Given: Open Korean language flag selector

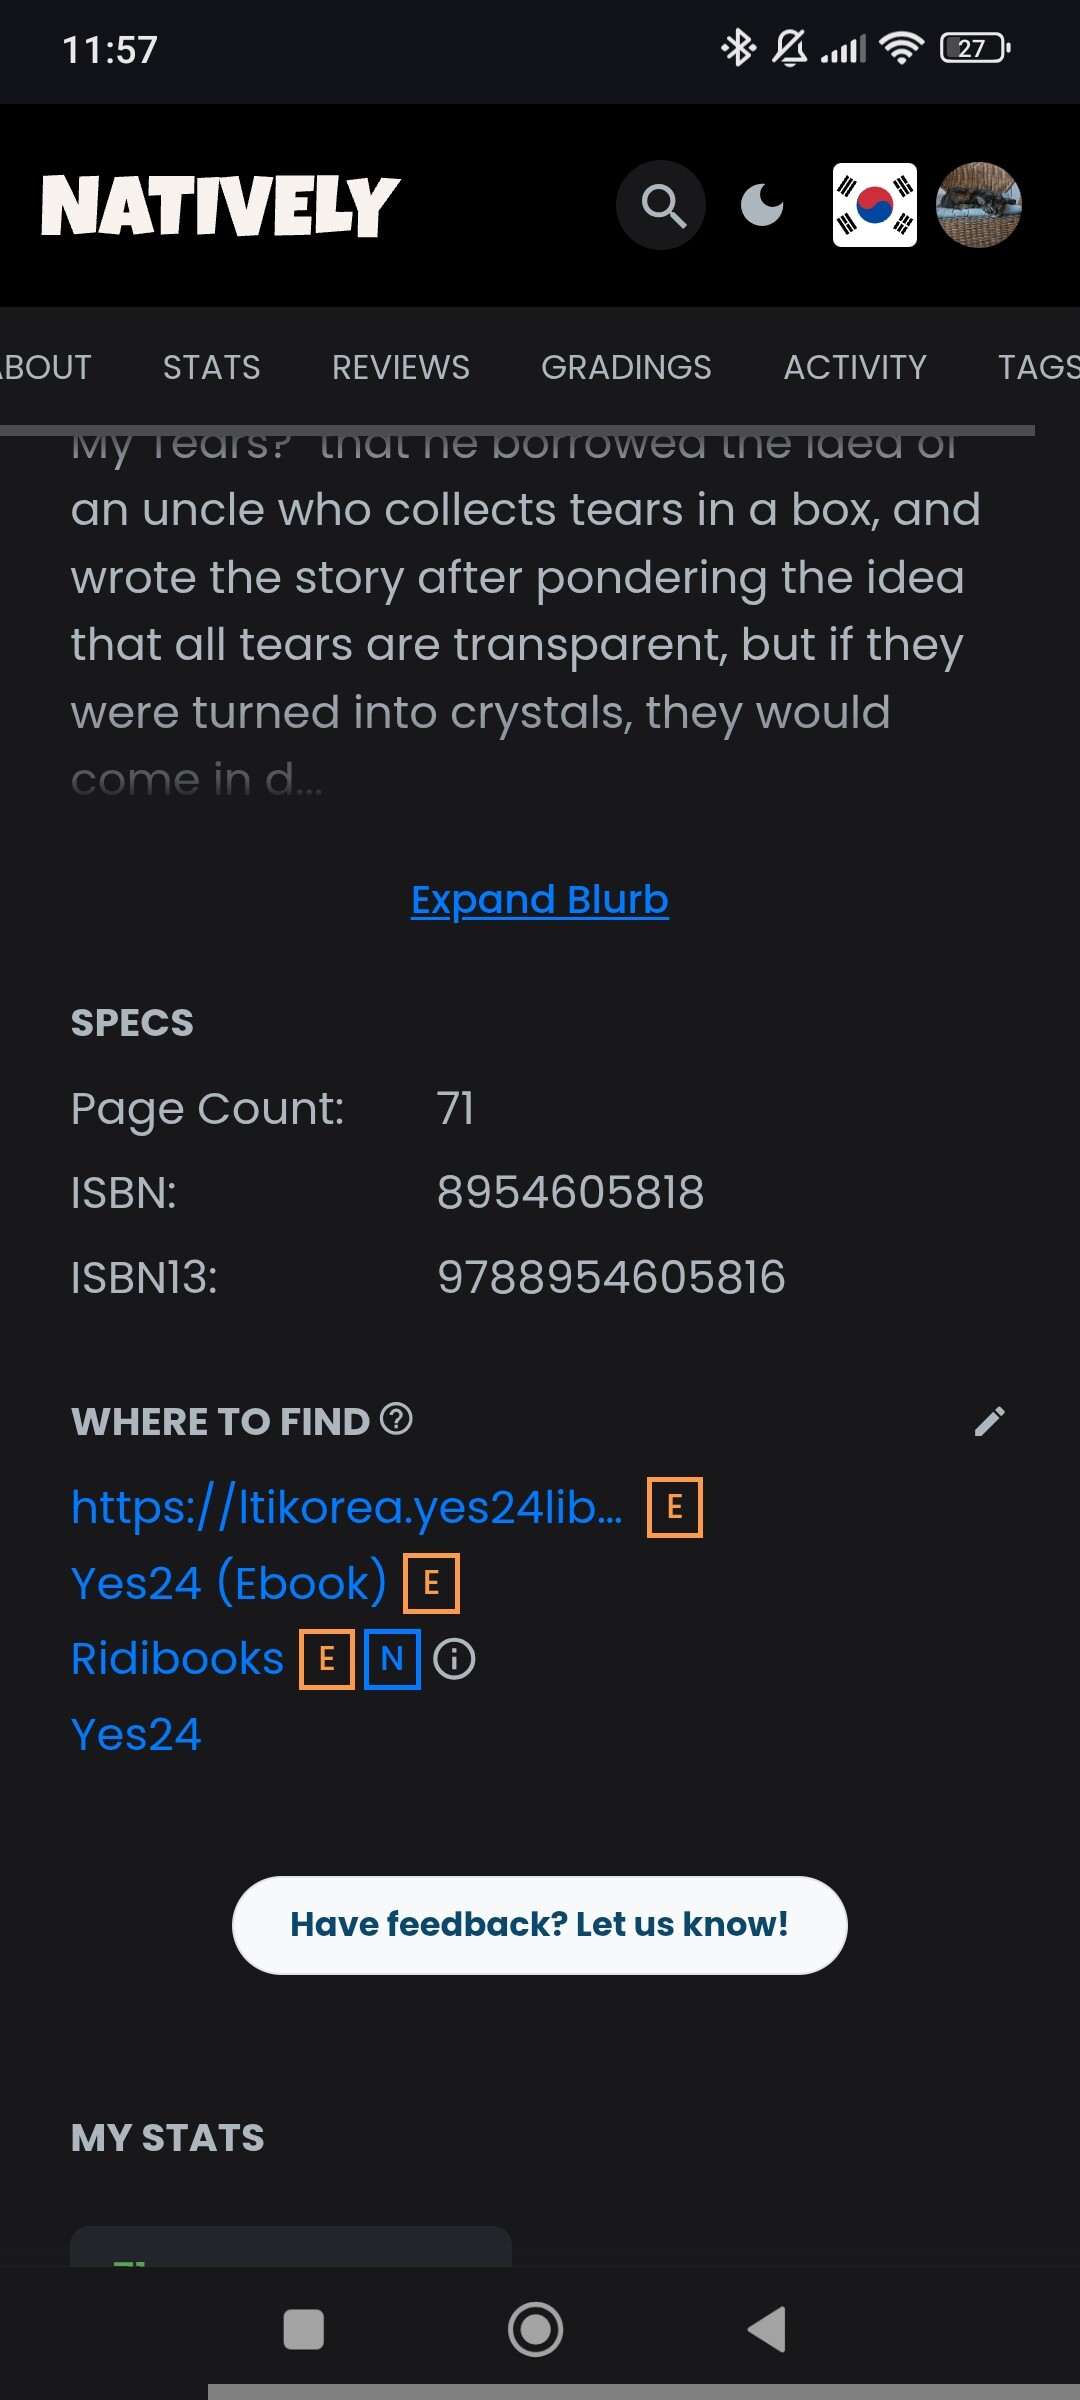Looking at the screenshot, I should [x=875, y=205].
